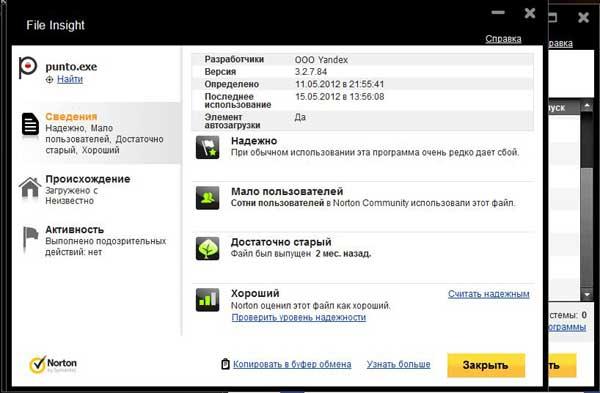Open Проверить уровень надежности link
This screenshot has width=600, height=393.
pos(298,317)
